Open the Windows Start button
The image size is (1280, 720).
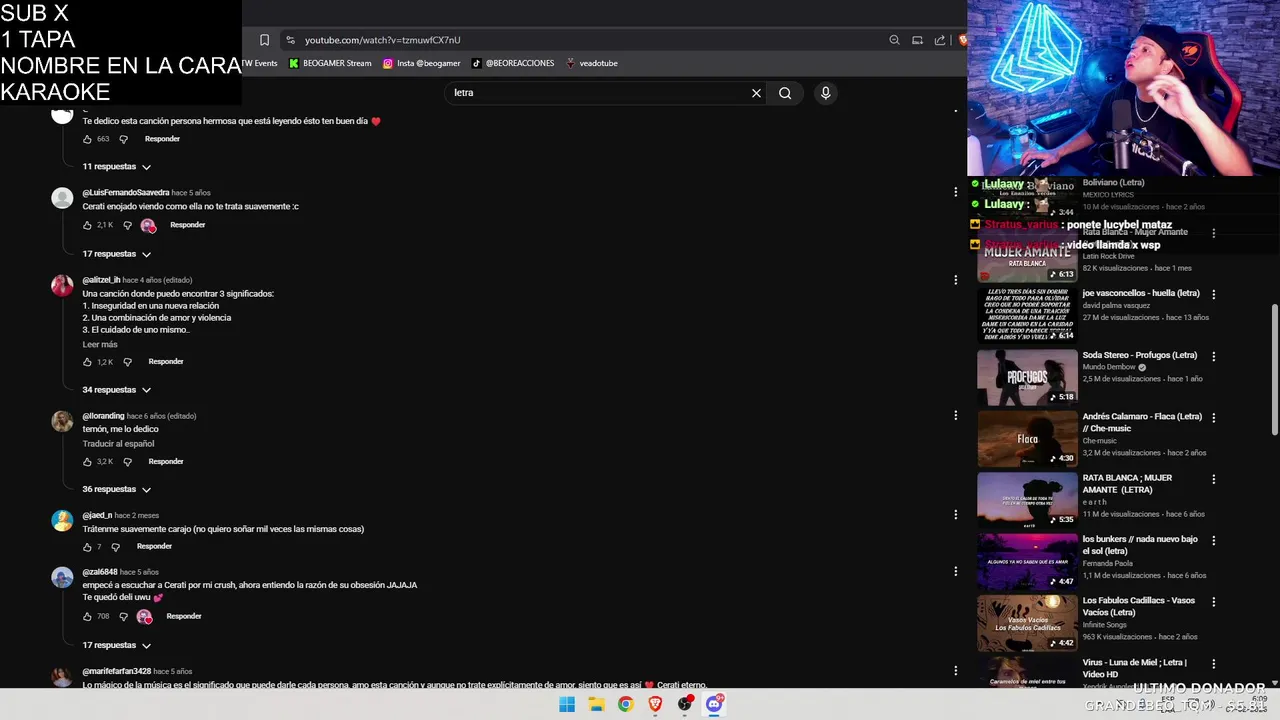[x=567, y=704]
